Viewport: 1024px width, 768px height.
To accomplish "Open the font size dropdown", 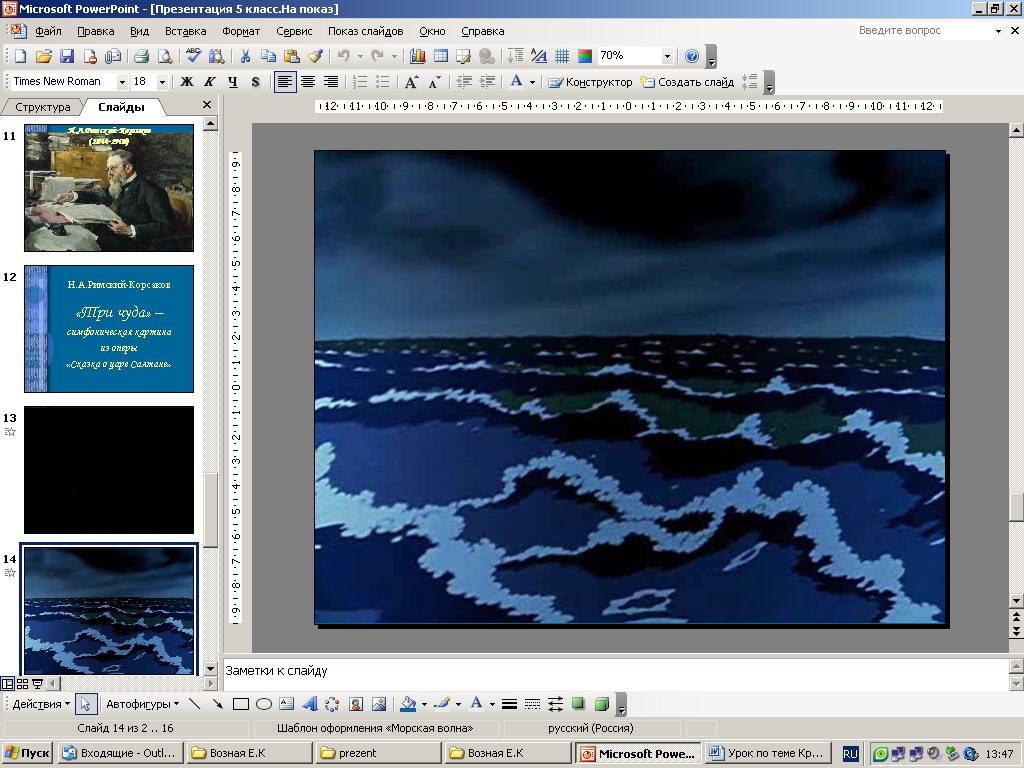I will [x=162, y=82].
